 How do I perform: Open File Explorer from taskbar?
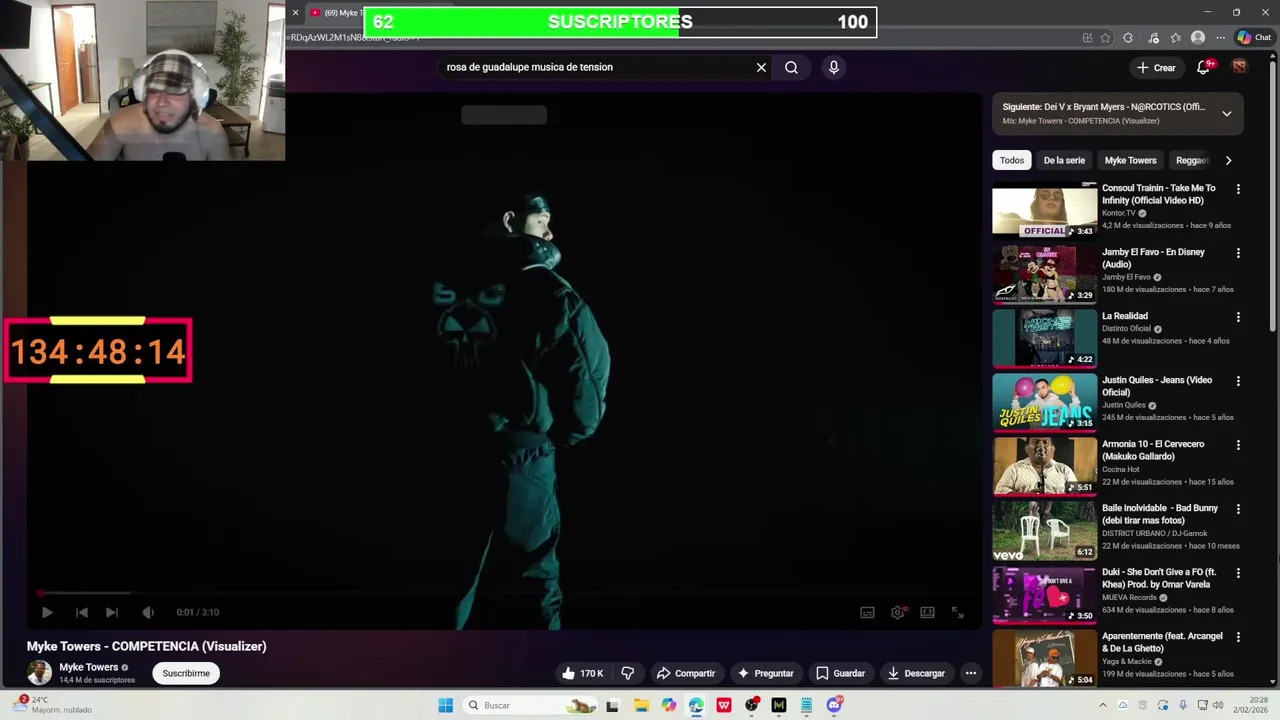(641, 705)
